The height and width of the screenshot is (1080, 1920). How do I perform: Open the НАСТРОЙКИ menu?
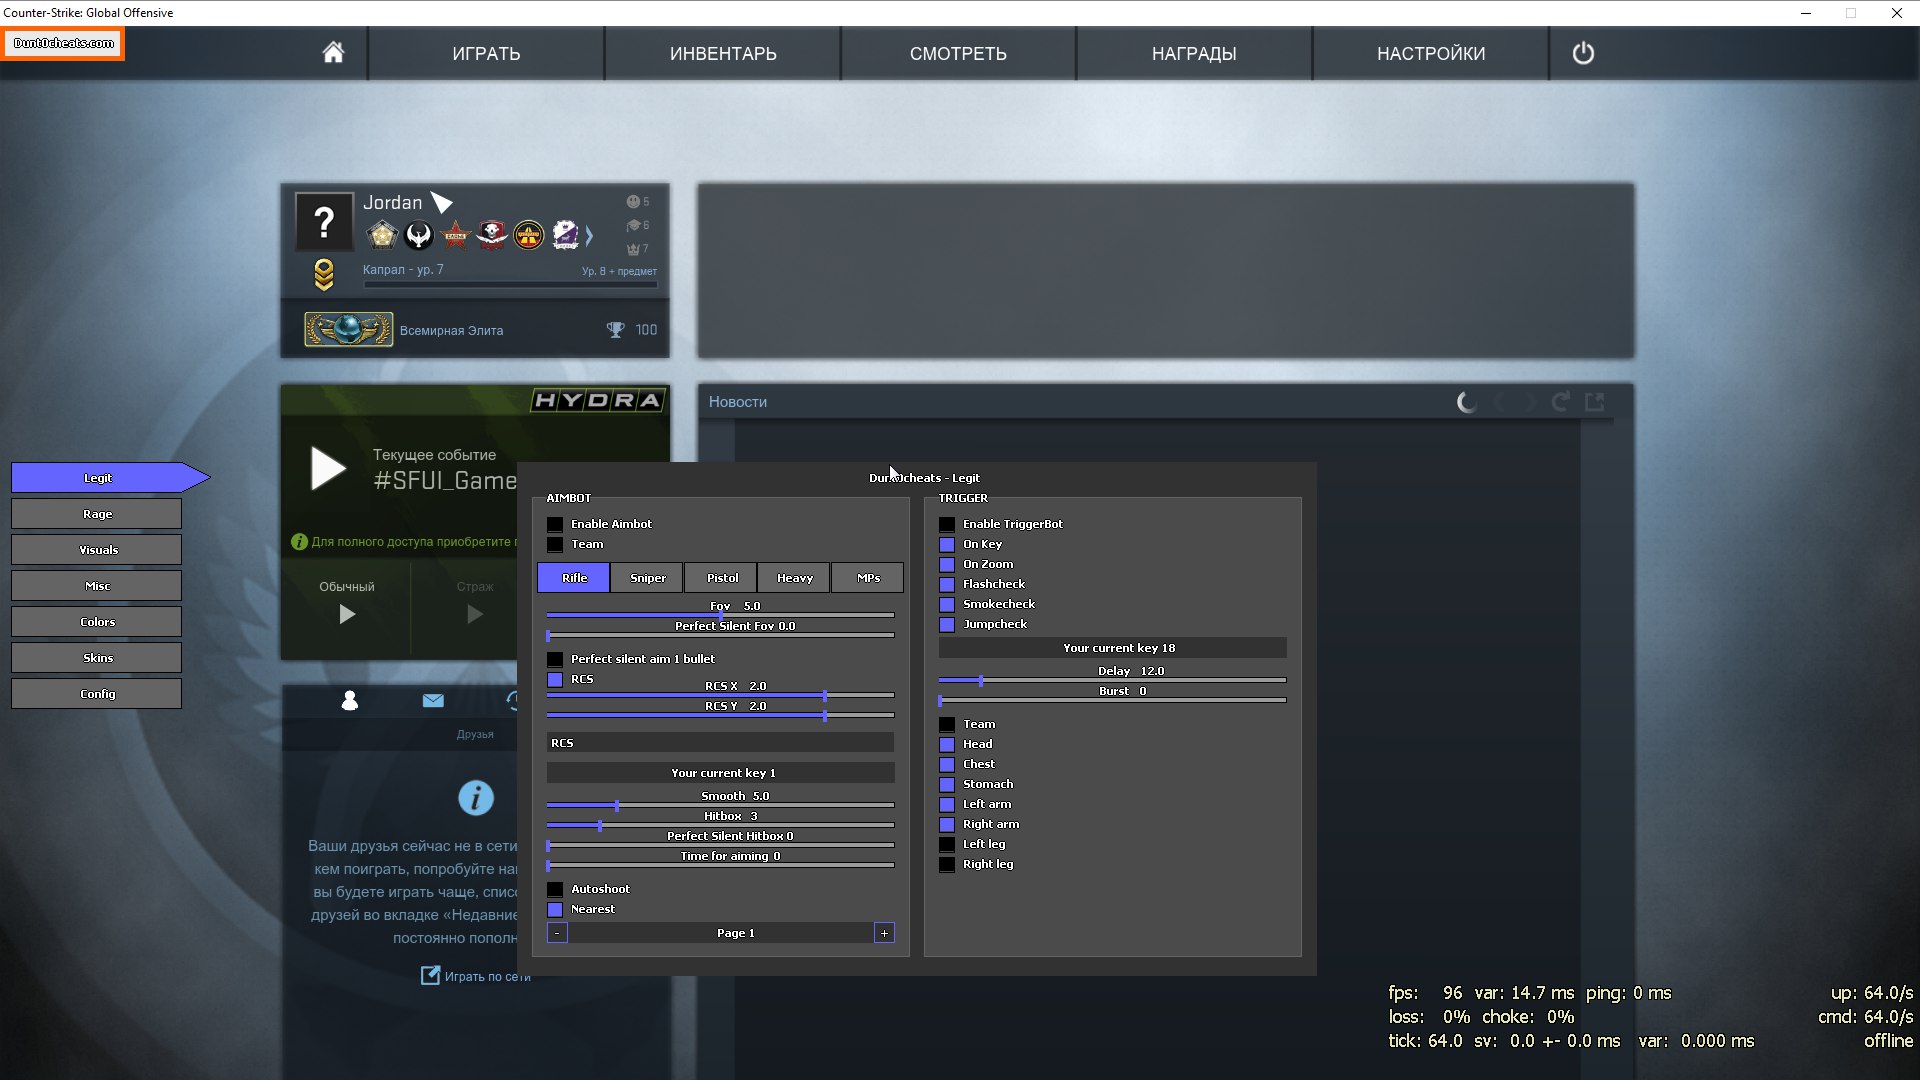pyautogui.click(x=1430, y=53)
